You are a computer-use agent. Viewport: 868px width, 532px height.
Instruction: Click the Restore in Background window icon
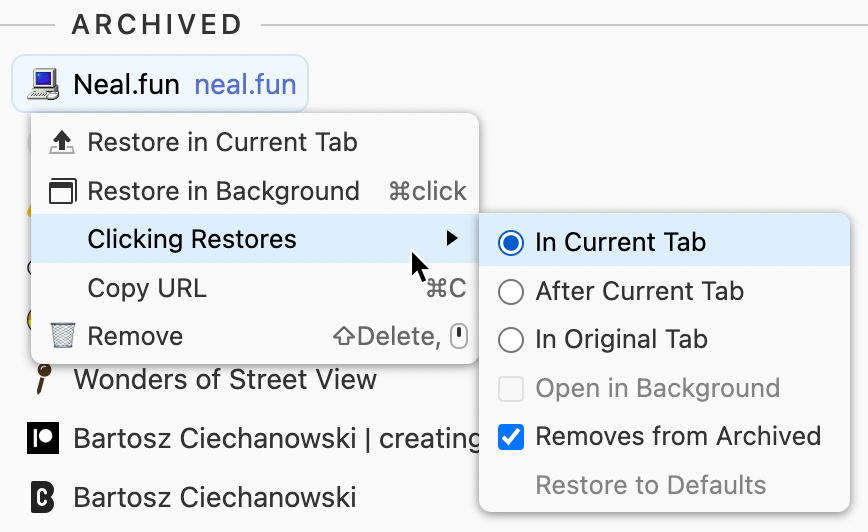(62, 191)
